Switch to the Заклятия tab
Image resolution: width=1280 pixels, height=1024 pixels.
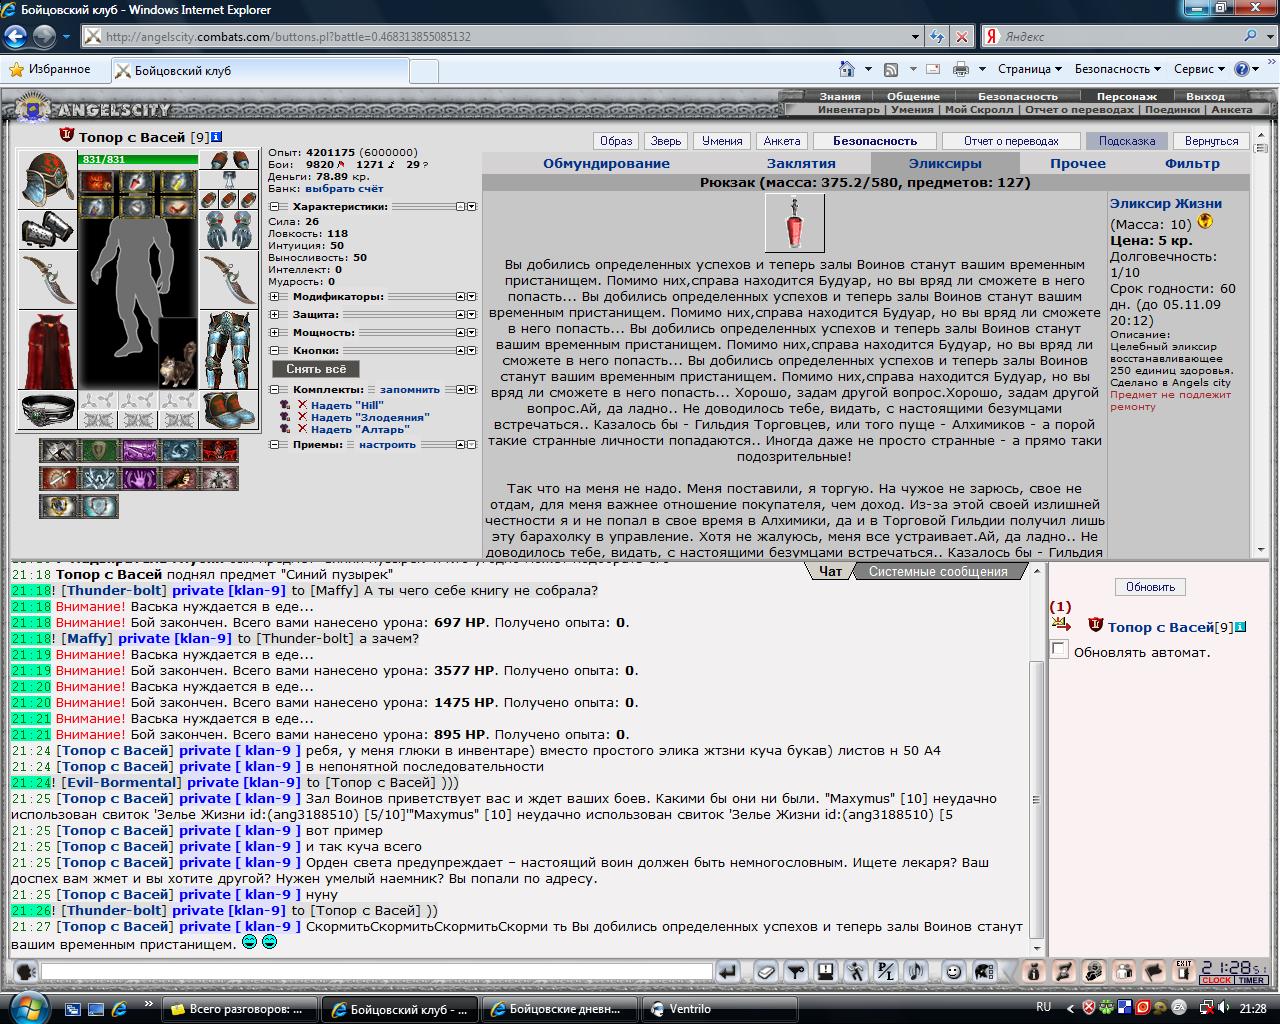coord(801,164)
